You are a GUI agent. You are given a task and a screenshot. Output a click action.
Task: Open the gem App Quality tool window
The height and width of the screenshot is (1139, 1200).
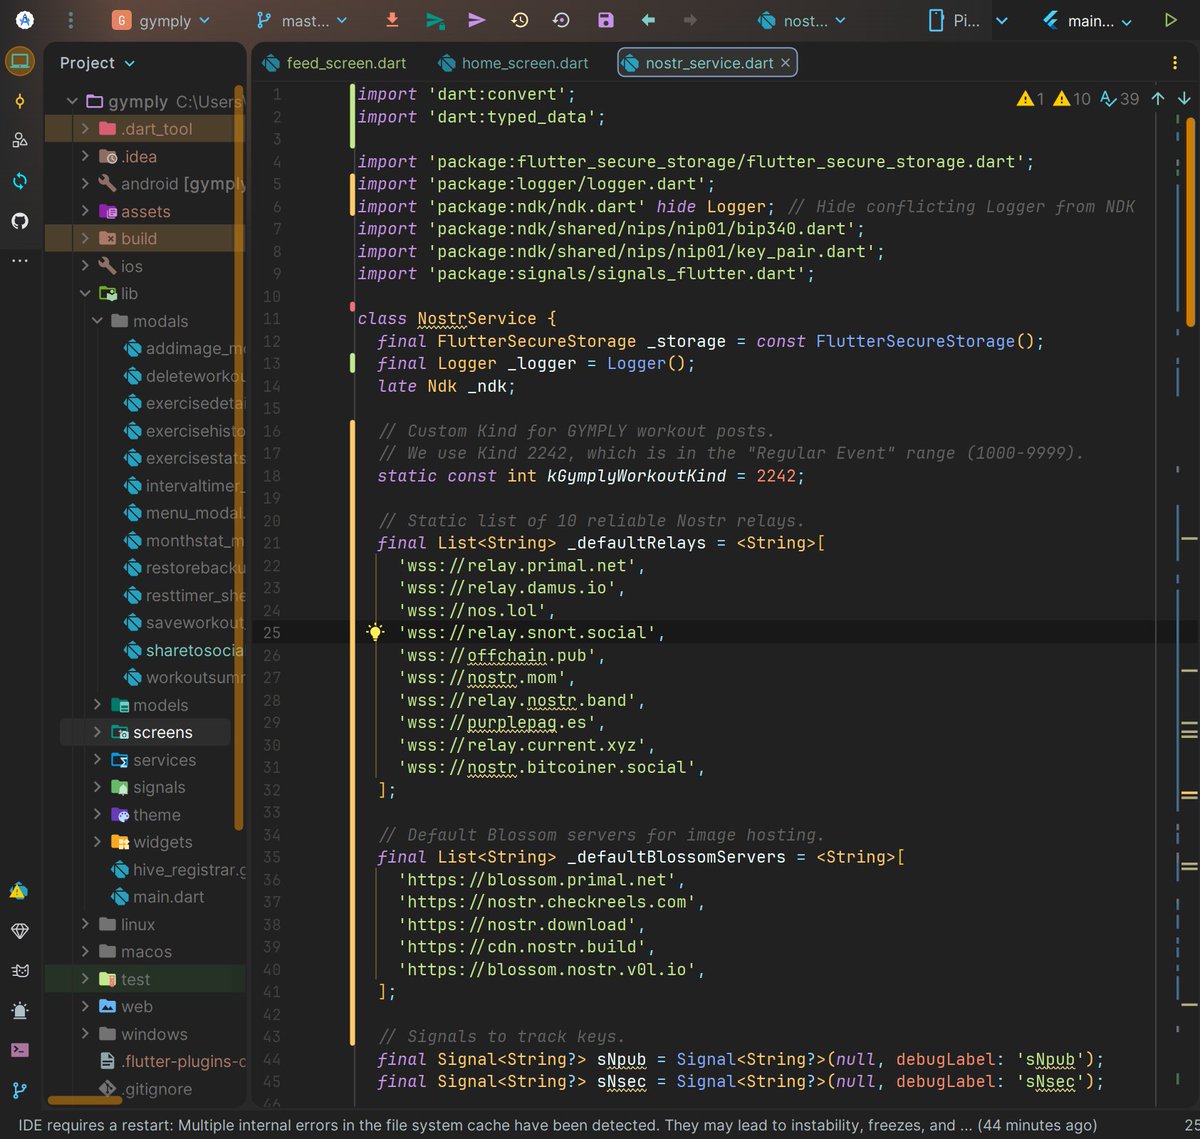click(x=19, y=930)
